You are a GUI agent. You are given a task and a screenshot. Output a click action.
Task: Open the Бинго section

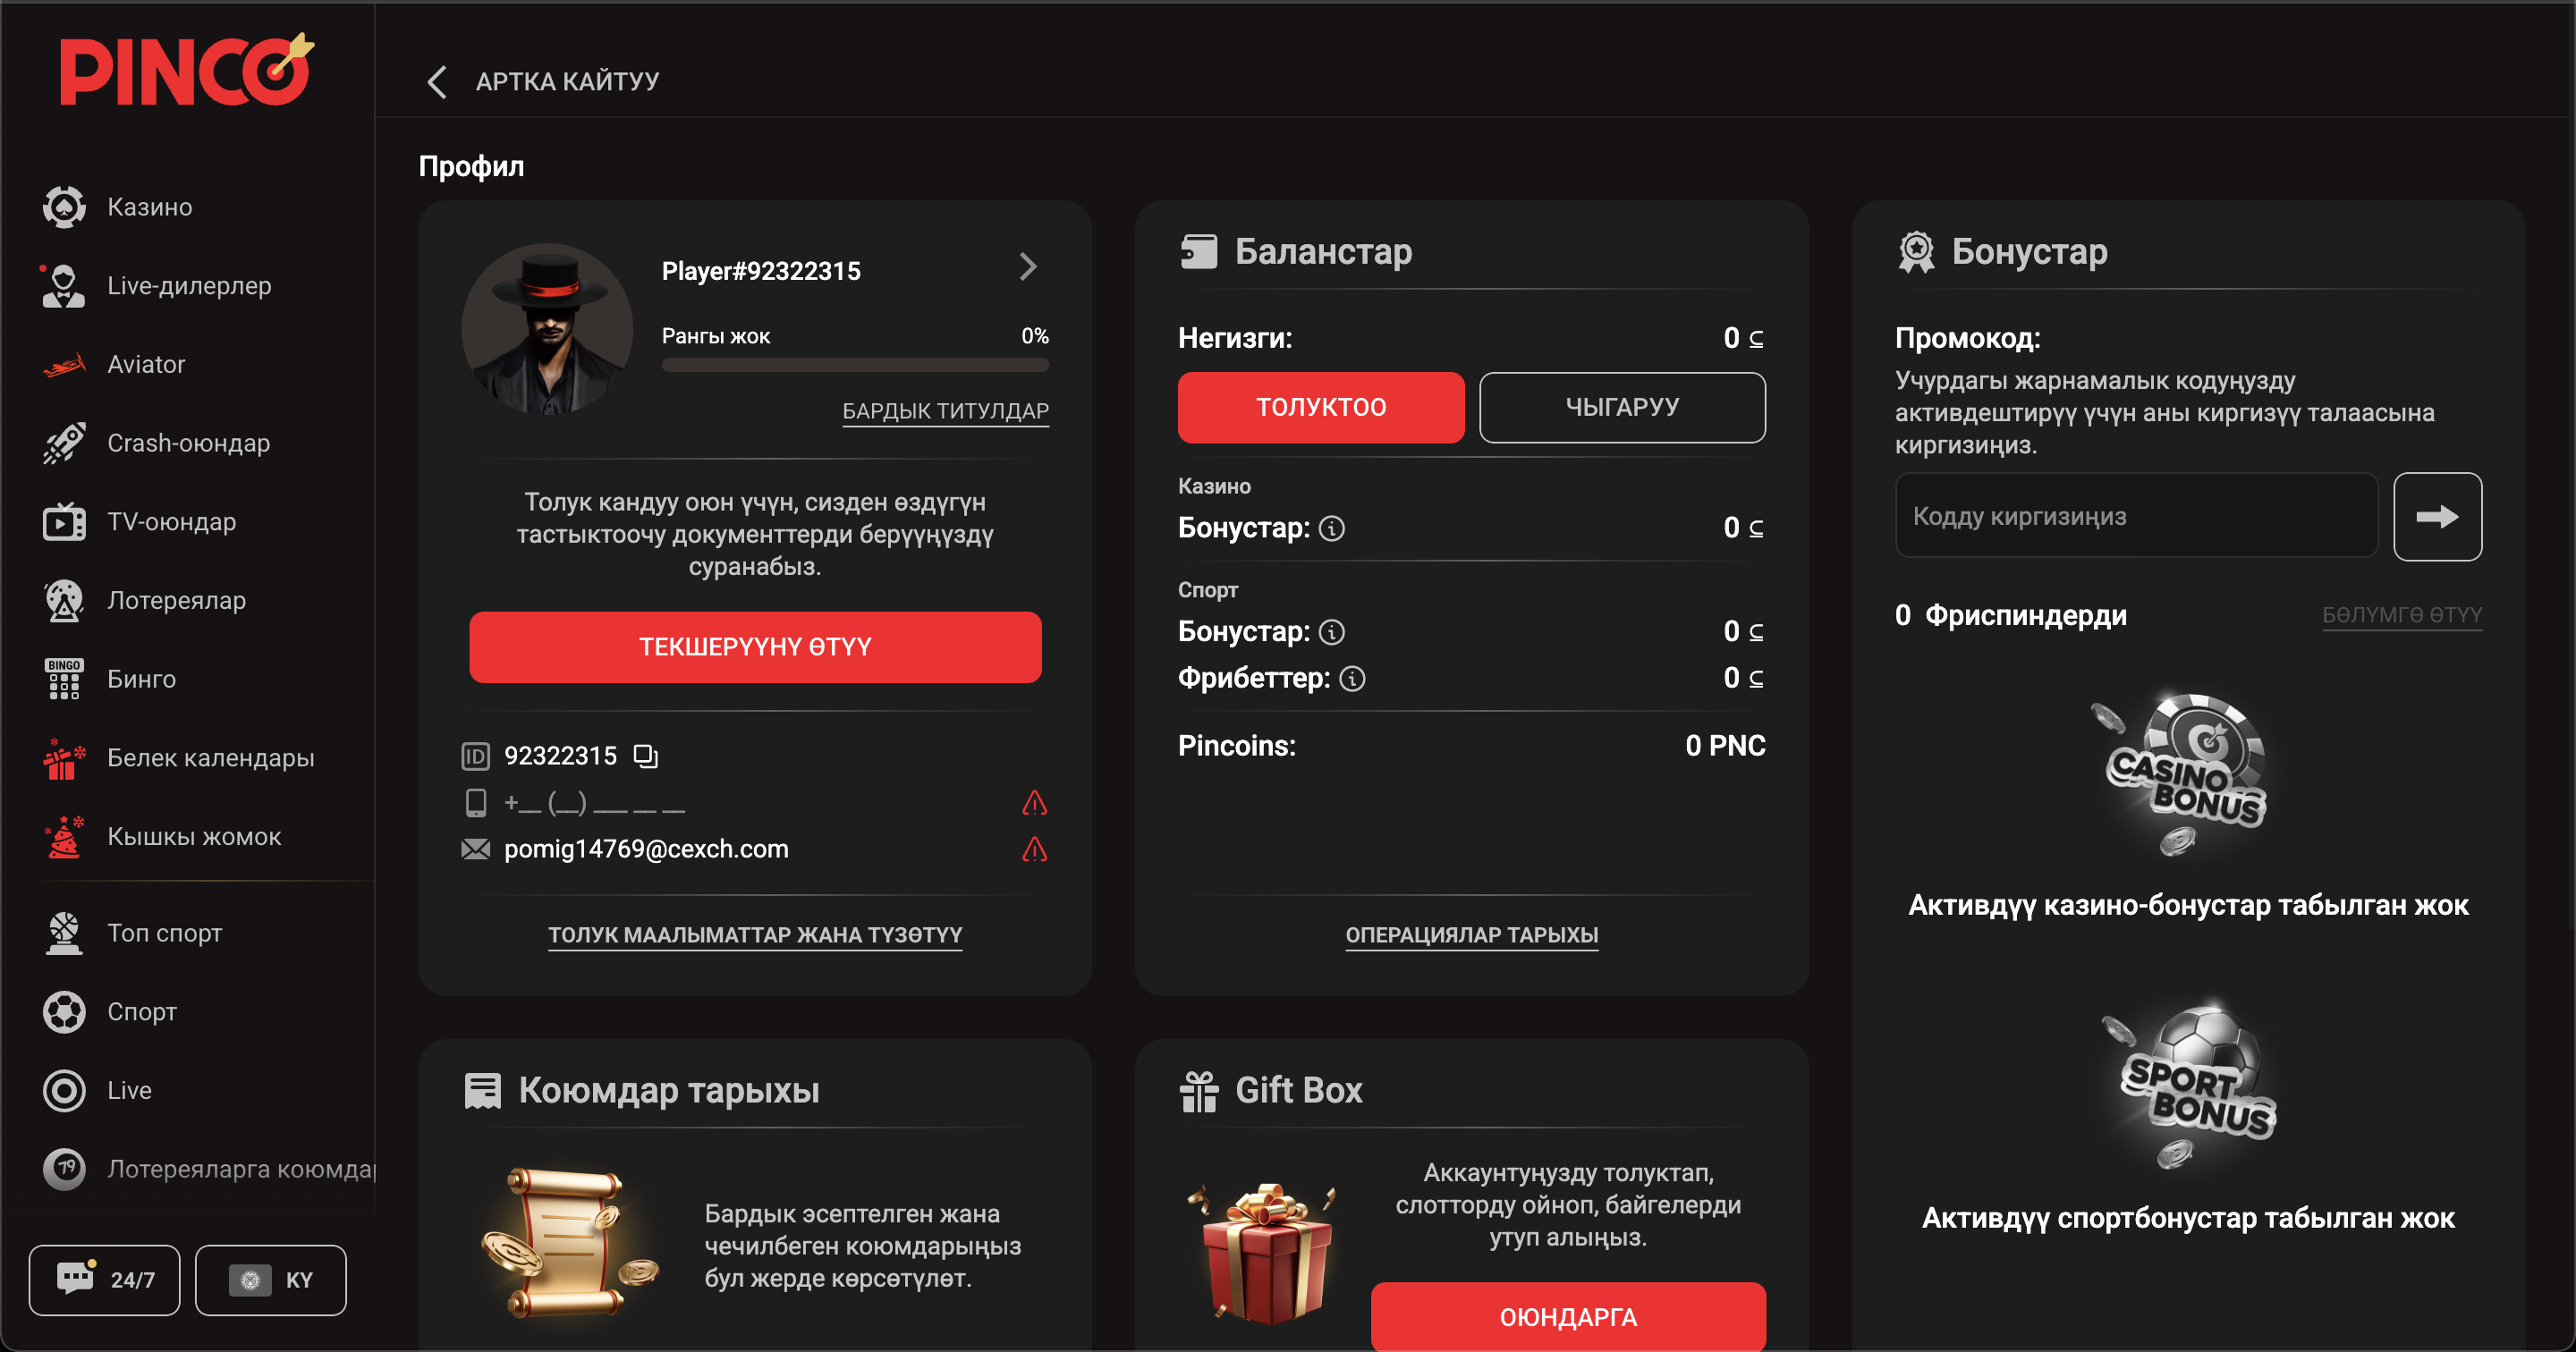[x=141, y=679]
